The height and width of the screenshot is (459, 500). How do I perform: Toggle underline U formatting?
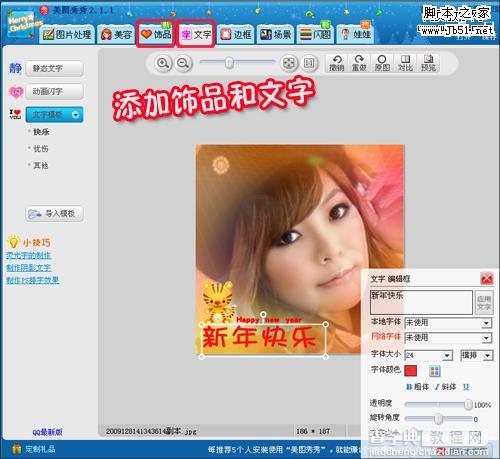pyautogui.click(x=466, y=387)
